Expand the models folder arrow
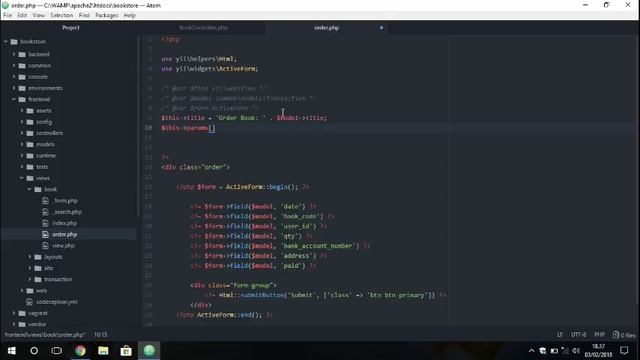 [22, 144]
